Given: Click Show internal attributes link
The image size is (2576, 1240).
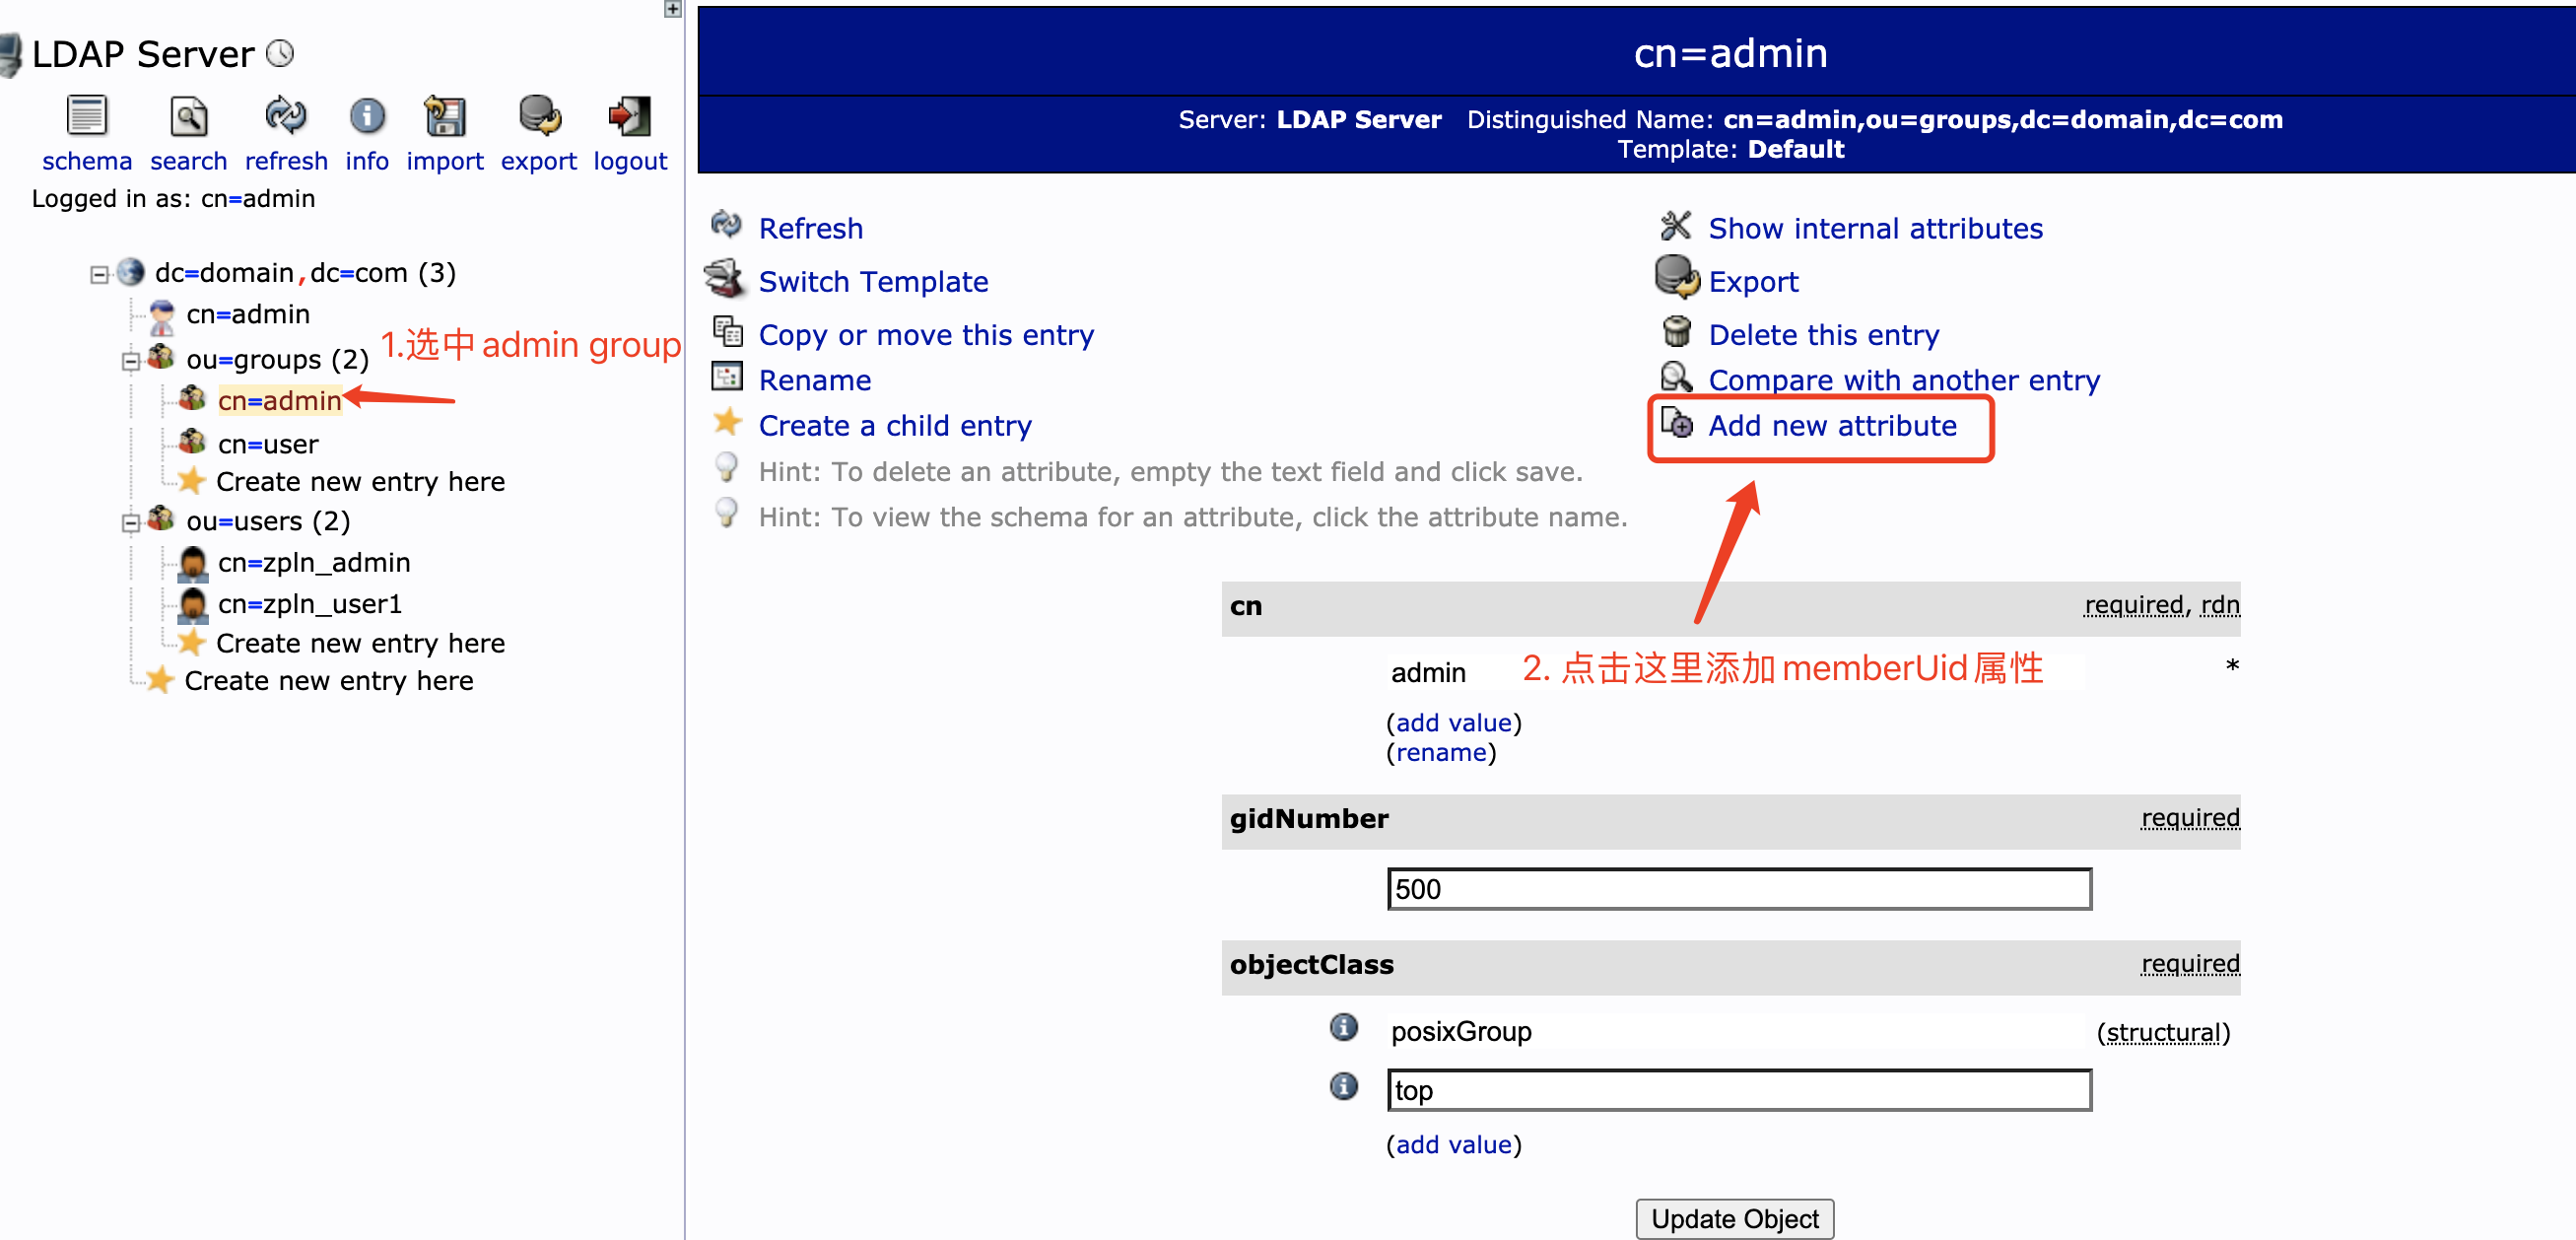Looking at the screenshot, I should coord(1875,229).
